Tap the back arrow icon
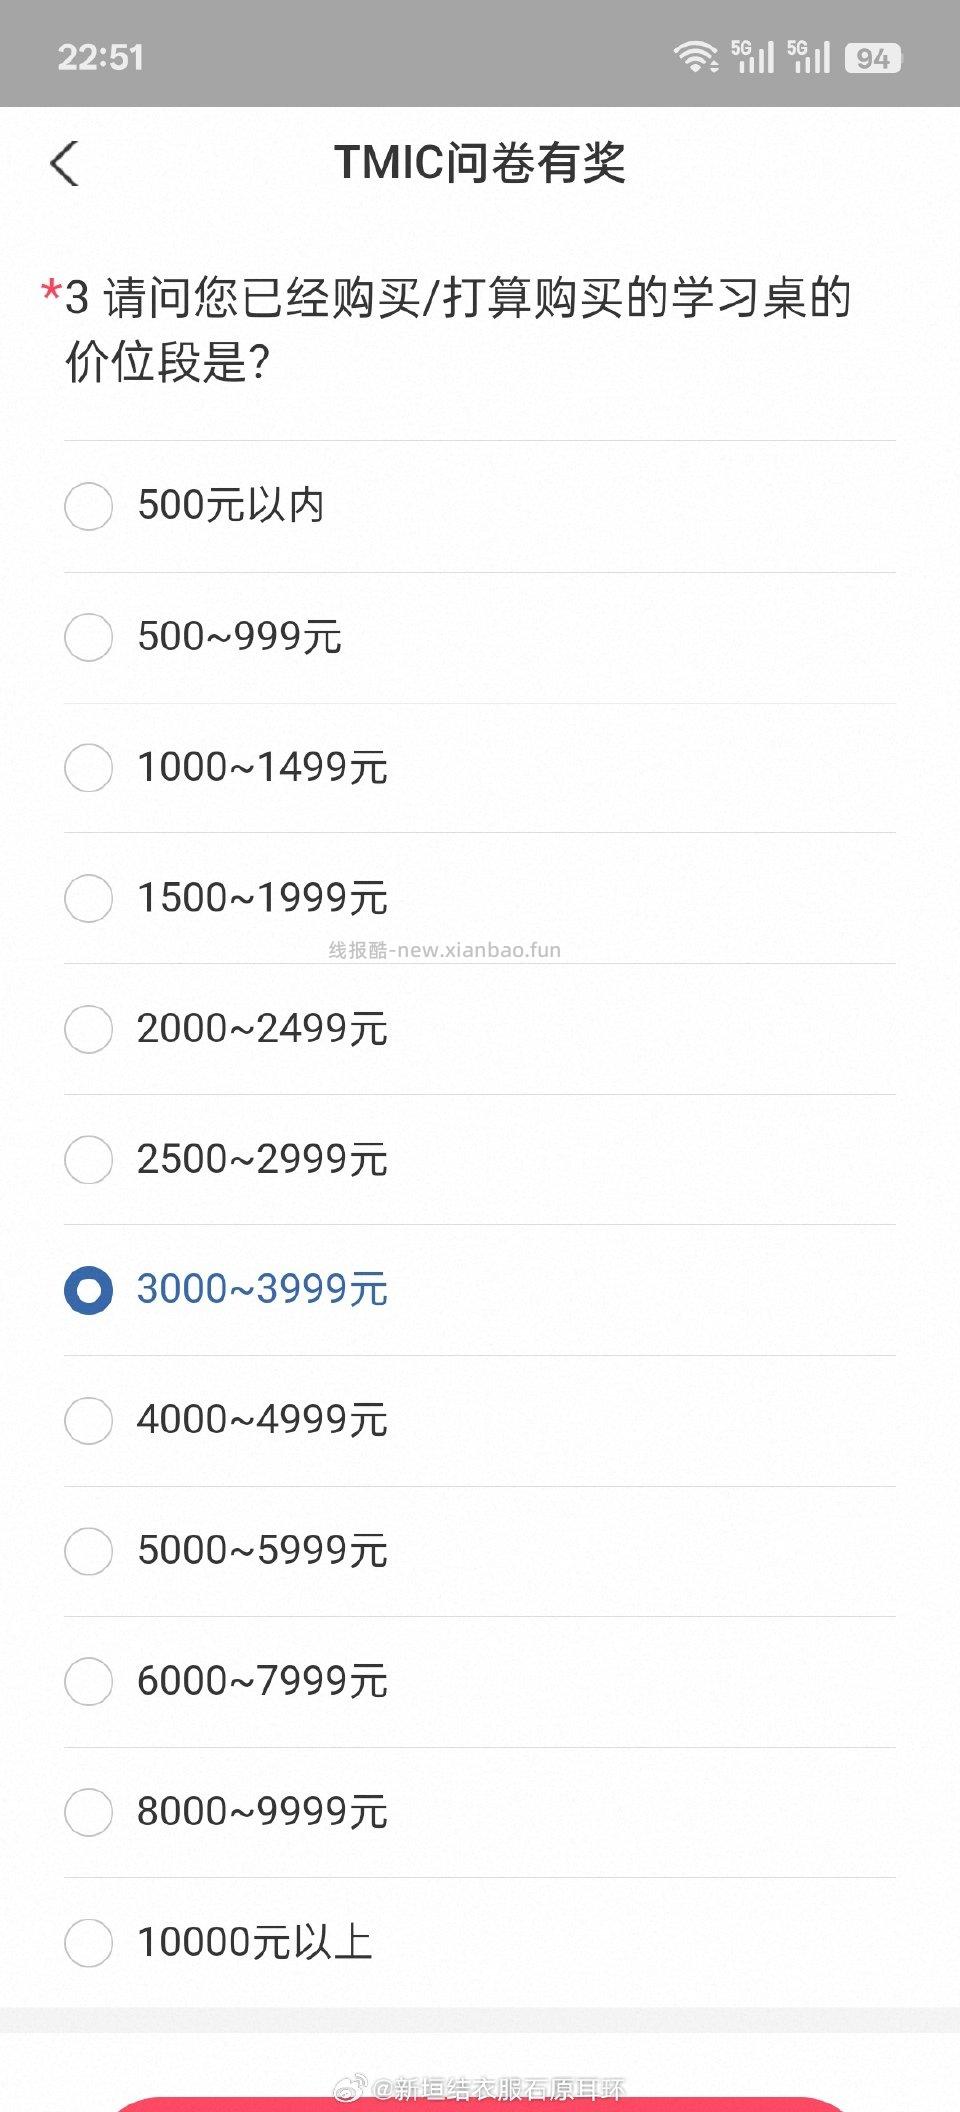 pos(64,163)
